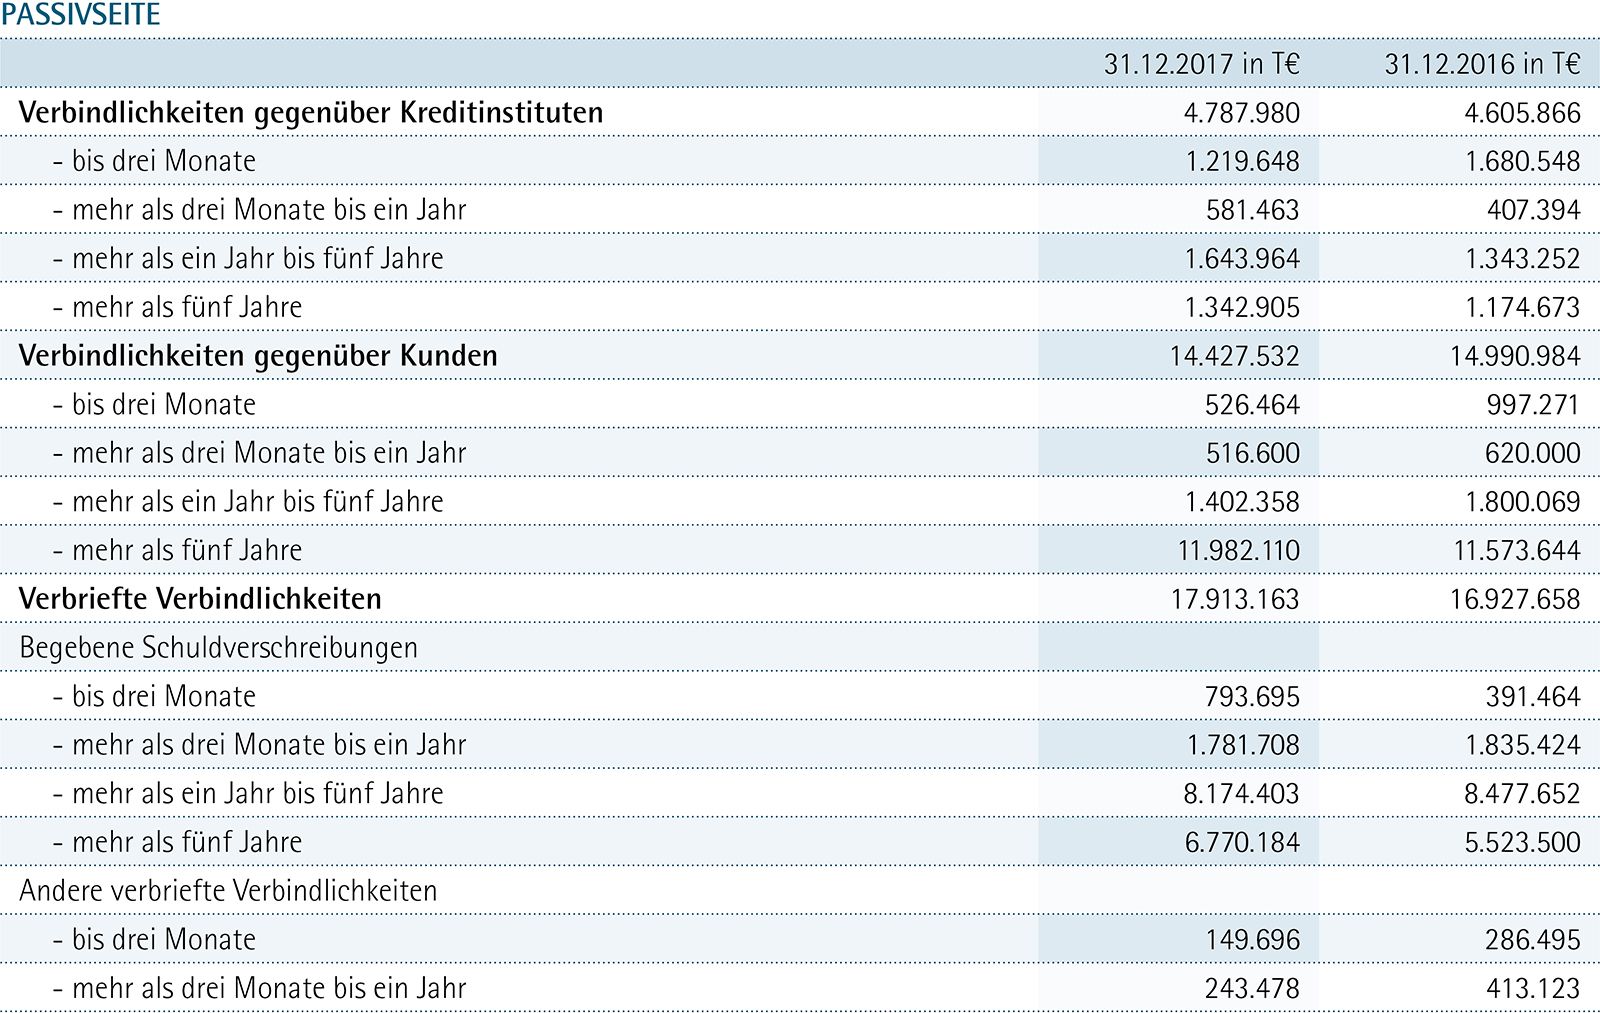Click the Verbindlichkeiten gegenüber Kreditinstituten row label

pos(311,113)
